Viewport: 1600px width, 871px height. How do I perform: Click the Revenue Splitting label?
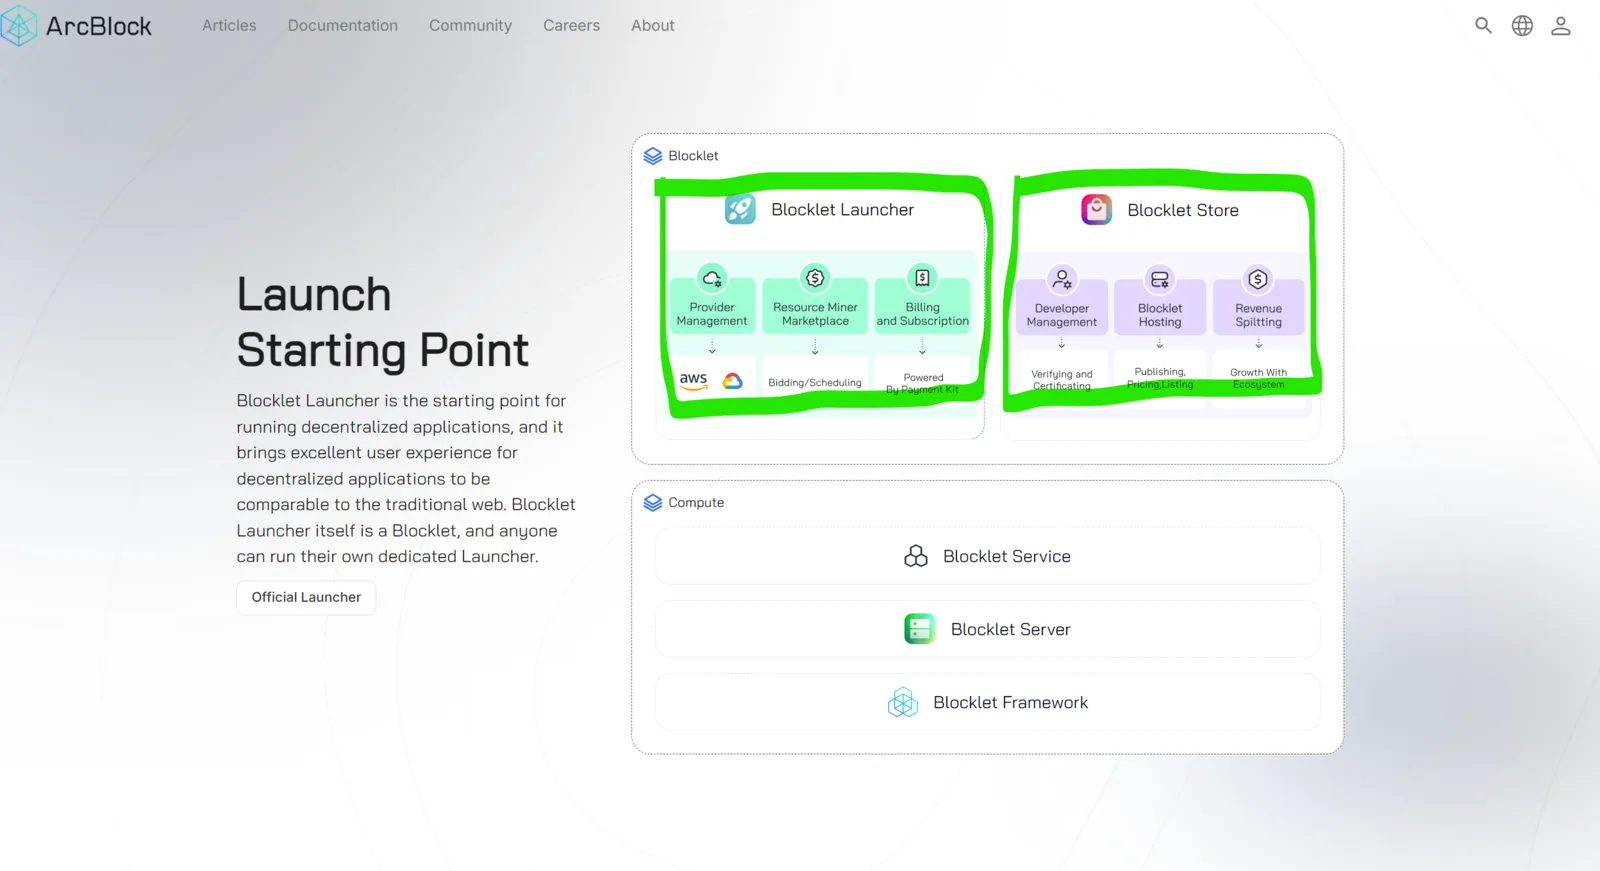[1258, 315]
